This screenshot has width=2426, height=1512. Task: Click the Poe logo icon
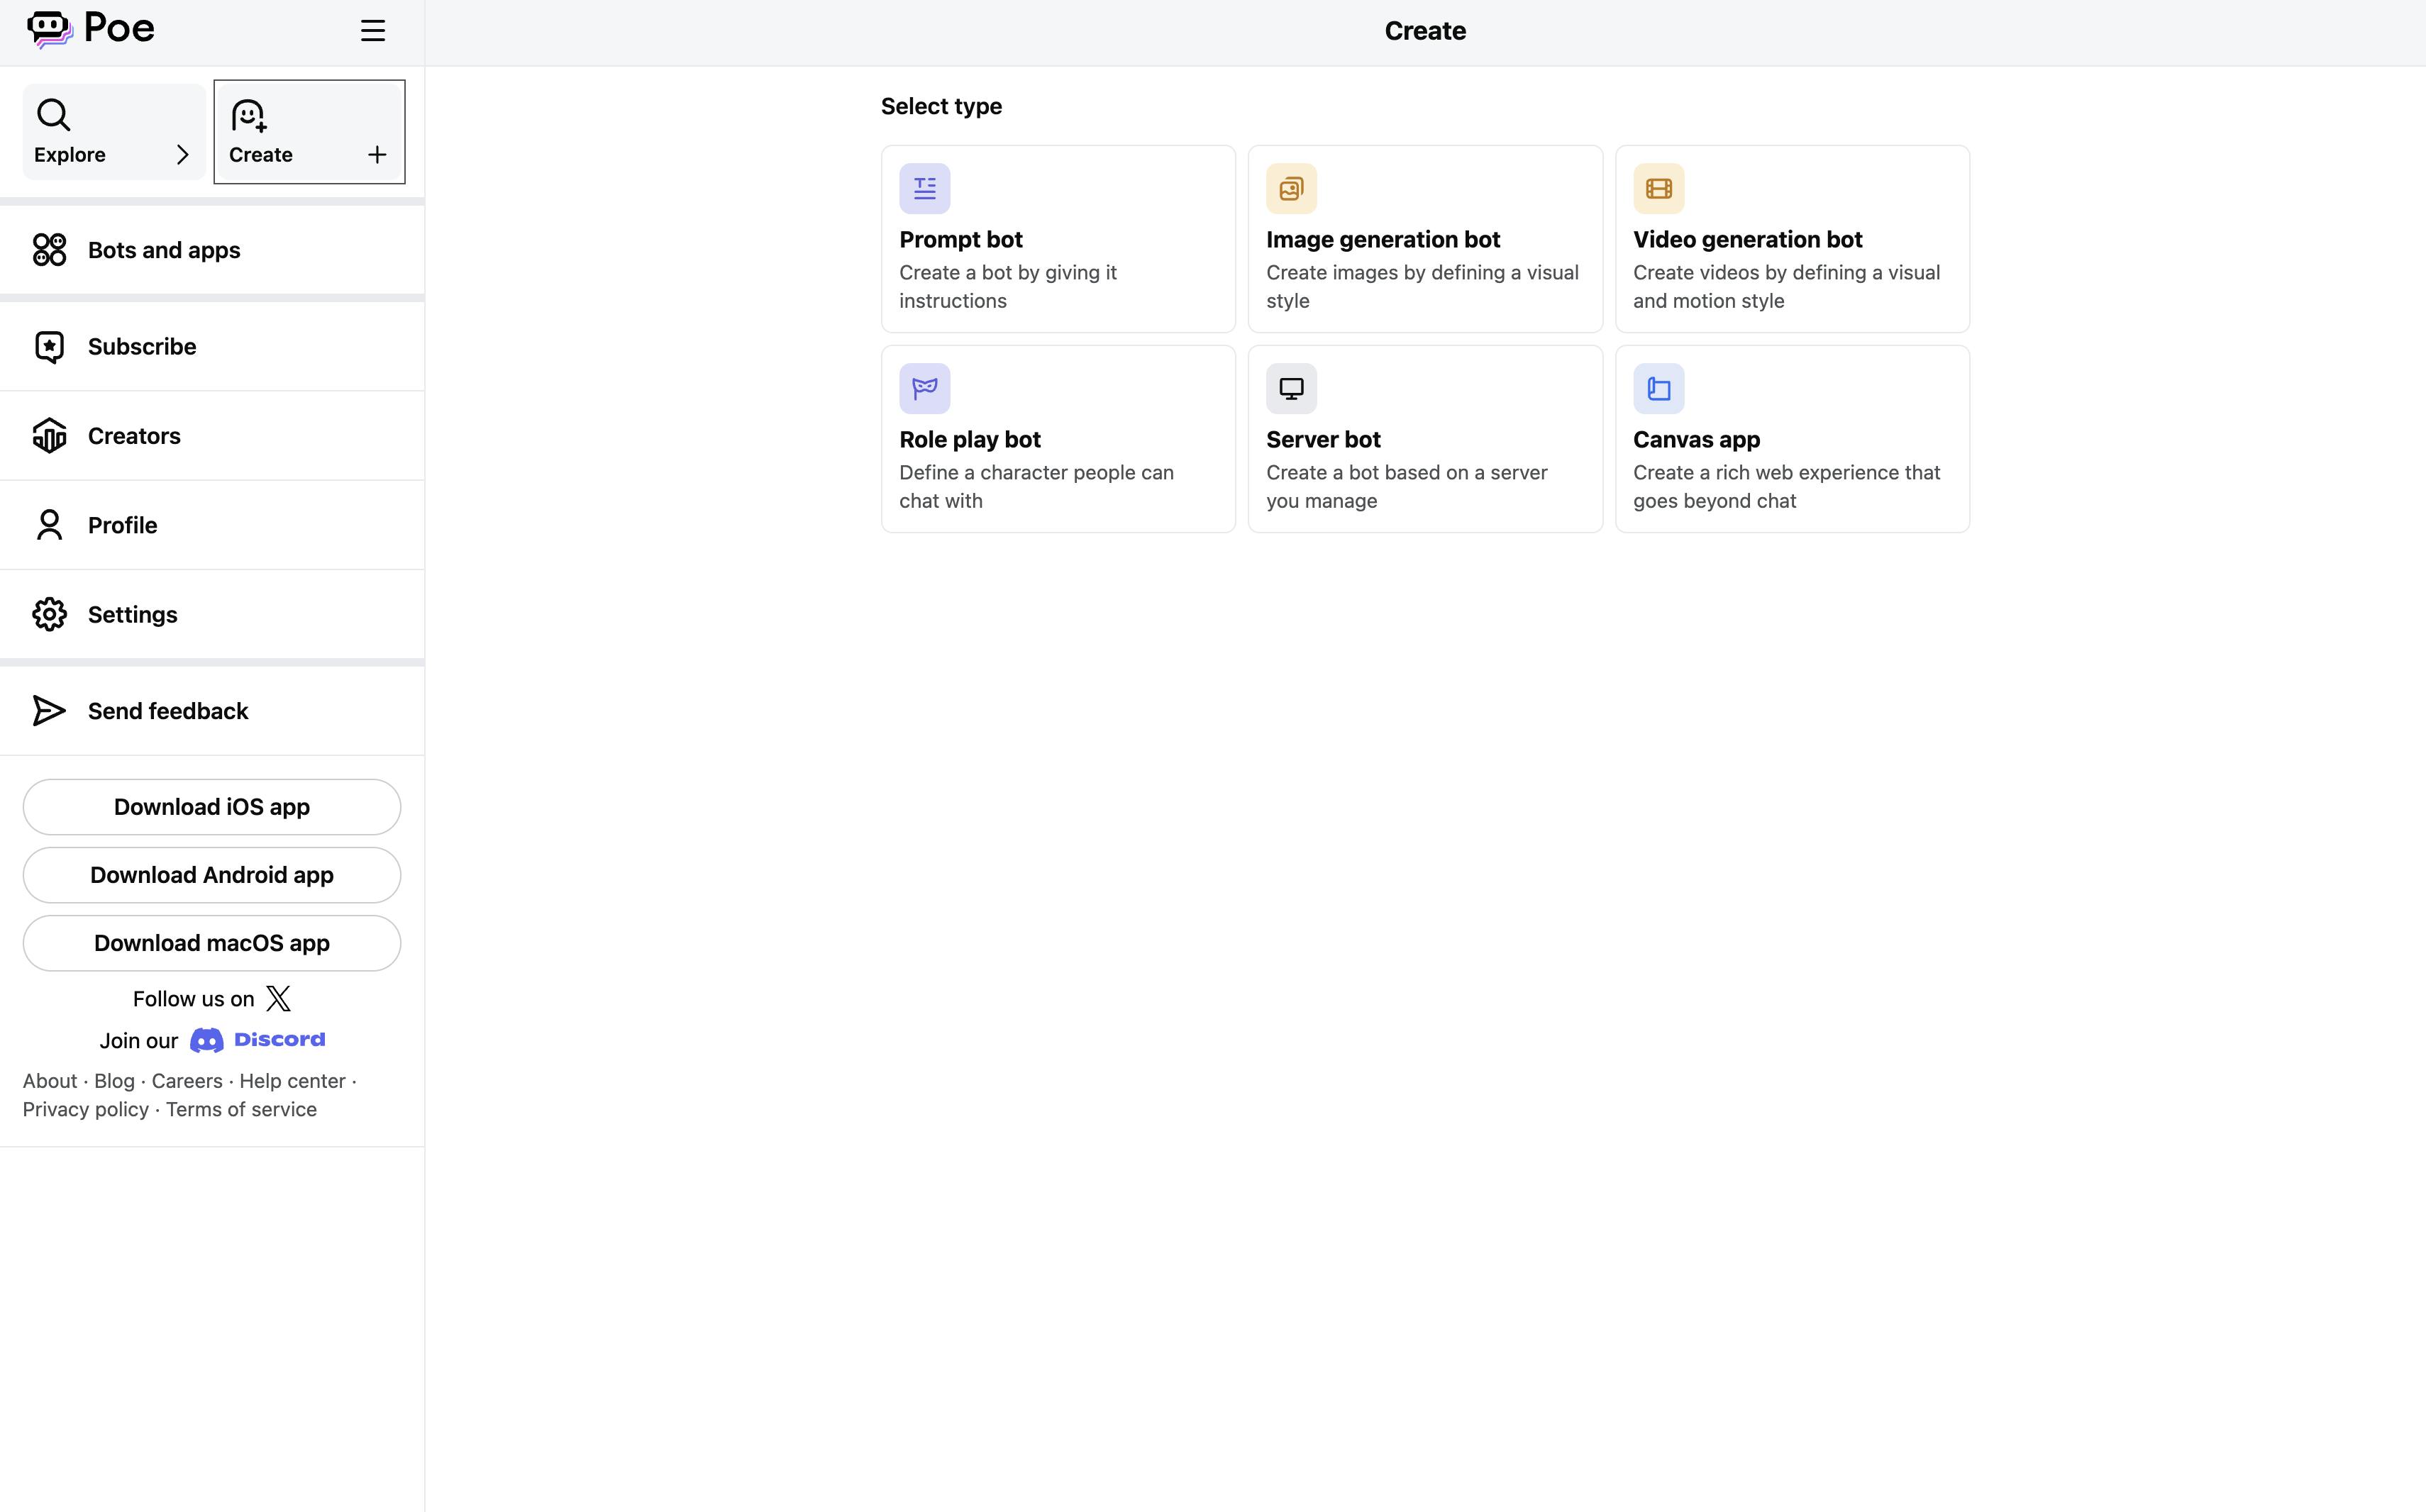click(50, 29)
